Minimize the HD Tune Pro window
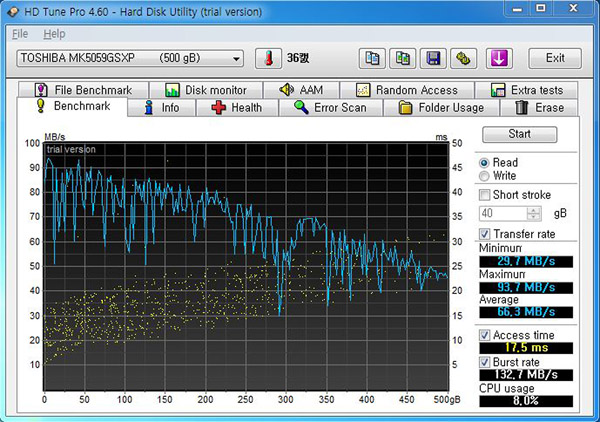Screen dimensions: 600x422 [517, 8]
